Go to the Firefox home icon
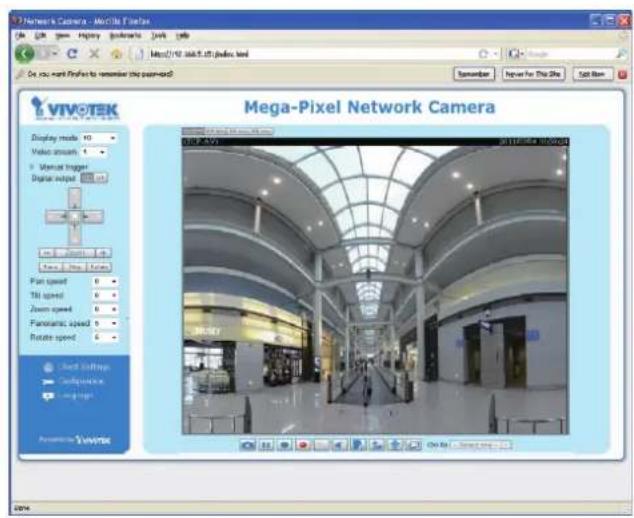 click(x=116, y=54)
